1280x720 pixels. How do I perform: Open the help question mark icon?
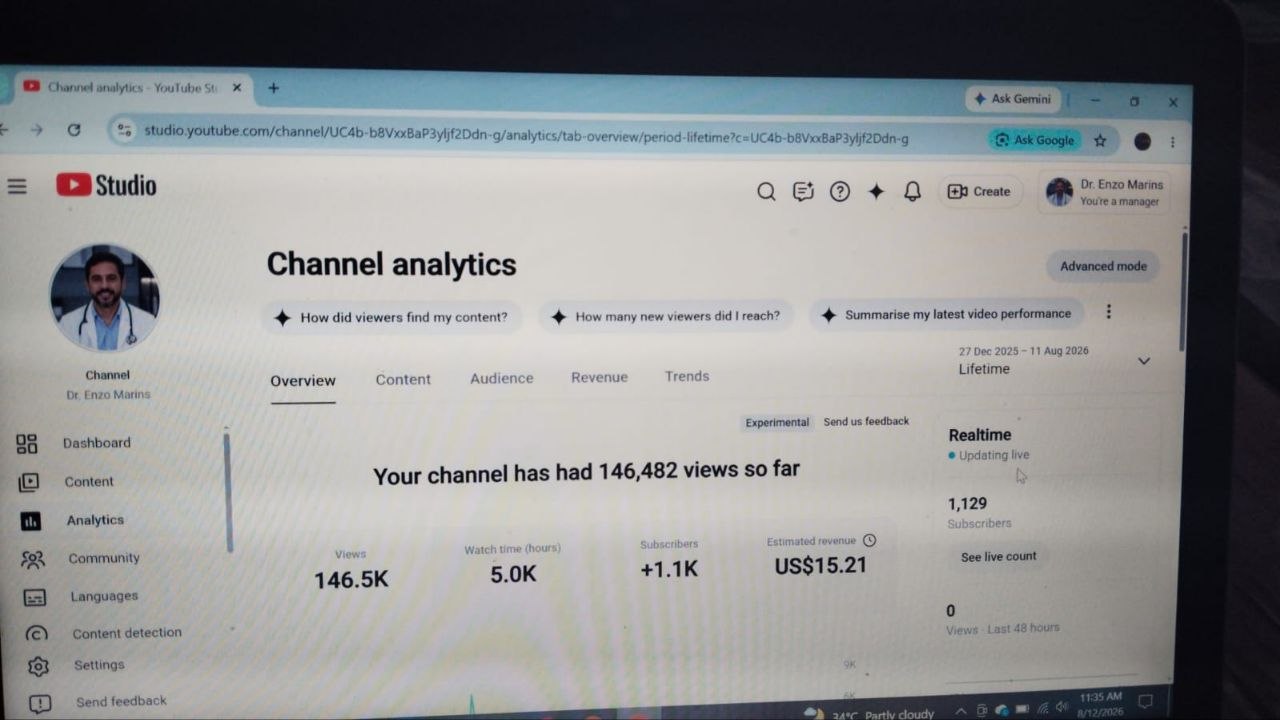tap(840, 191)
